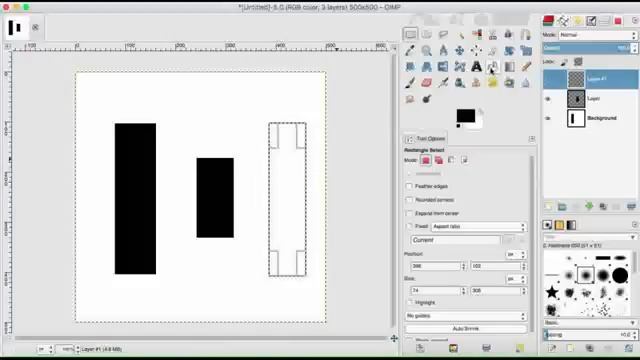Enable the Expand from center checkbox

click(x=409, y=213)
